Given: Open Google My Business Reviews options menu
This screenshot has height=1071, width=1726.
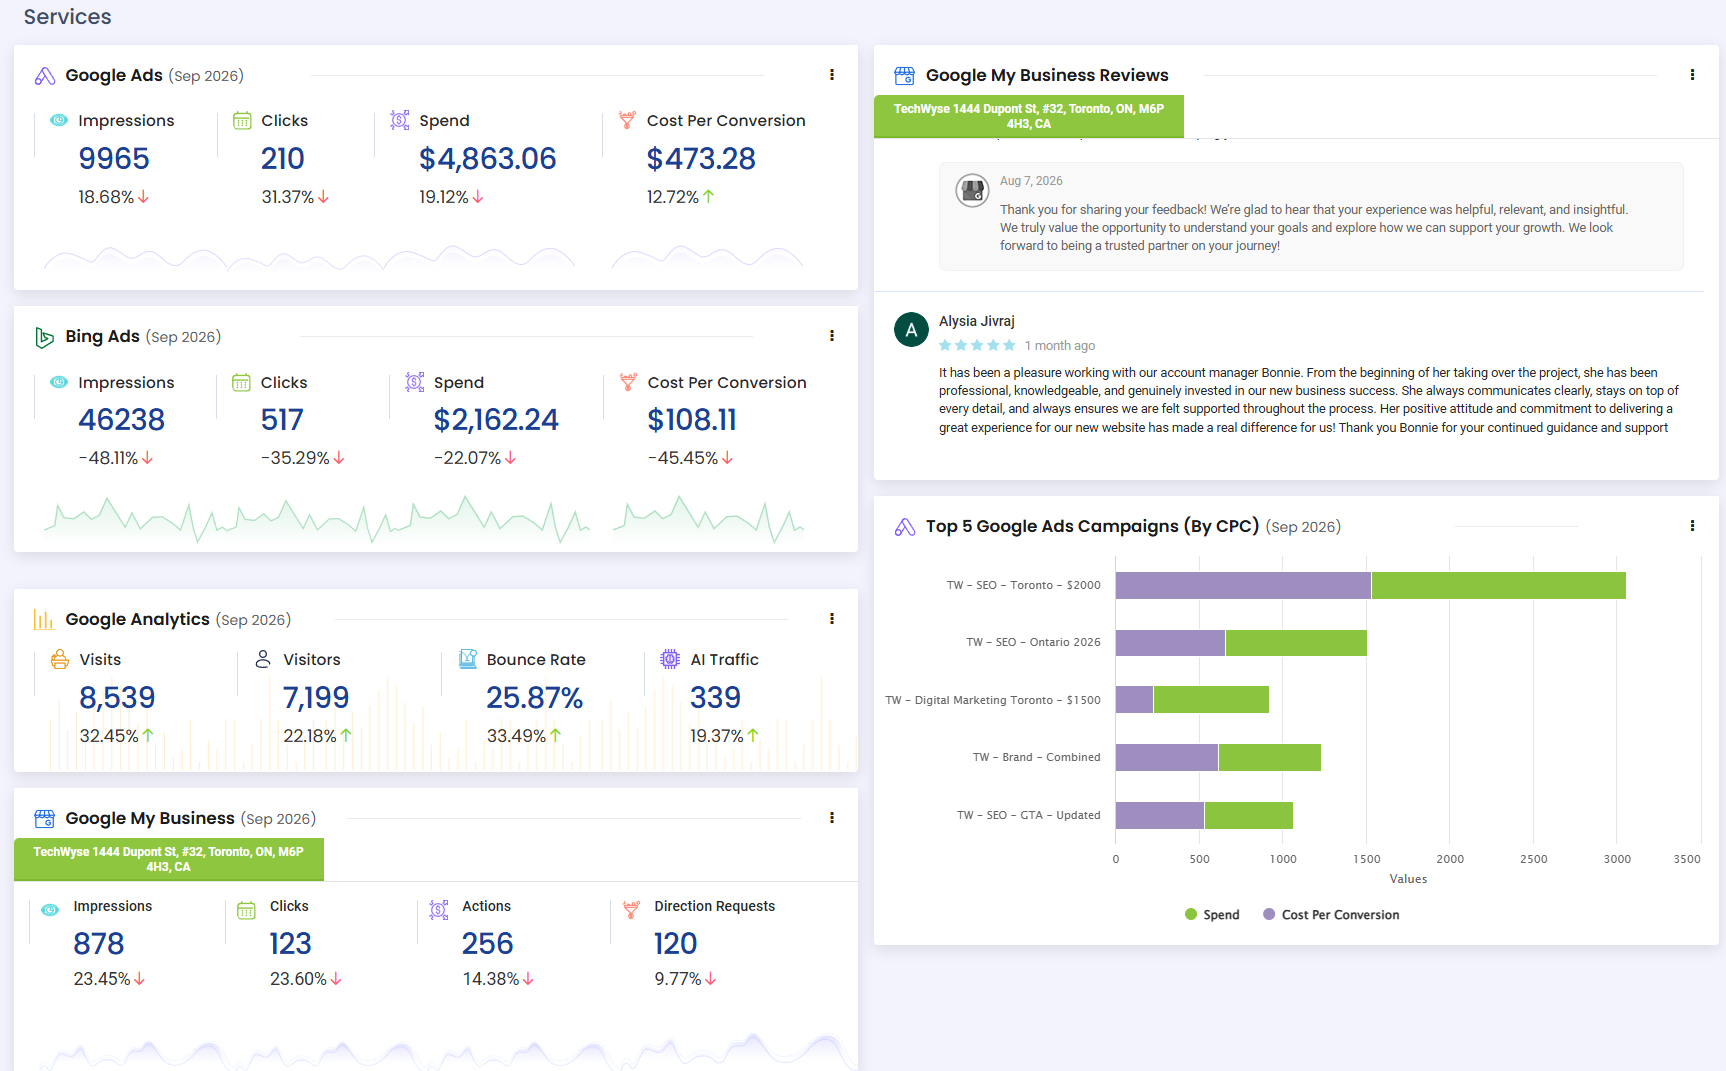Looking at the screenshot, I should click(x=1692, y=75).
